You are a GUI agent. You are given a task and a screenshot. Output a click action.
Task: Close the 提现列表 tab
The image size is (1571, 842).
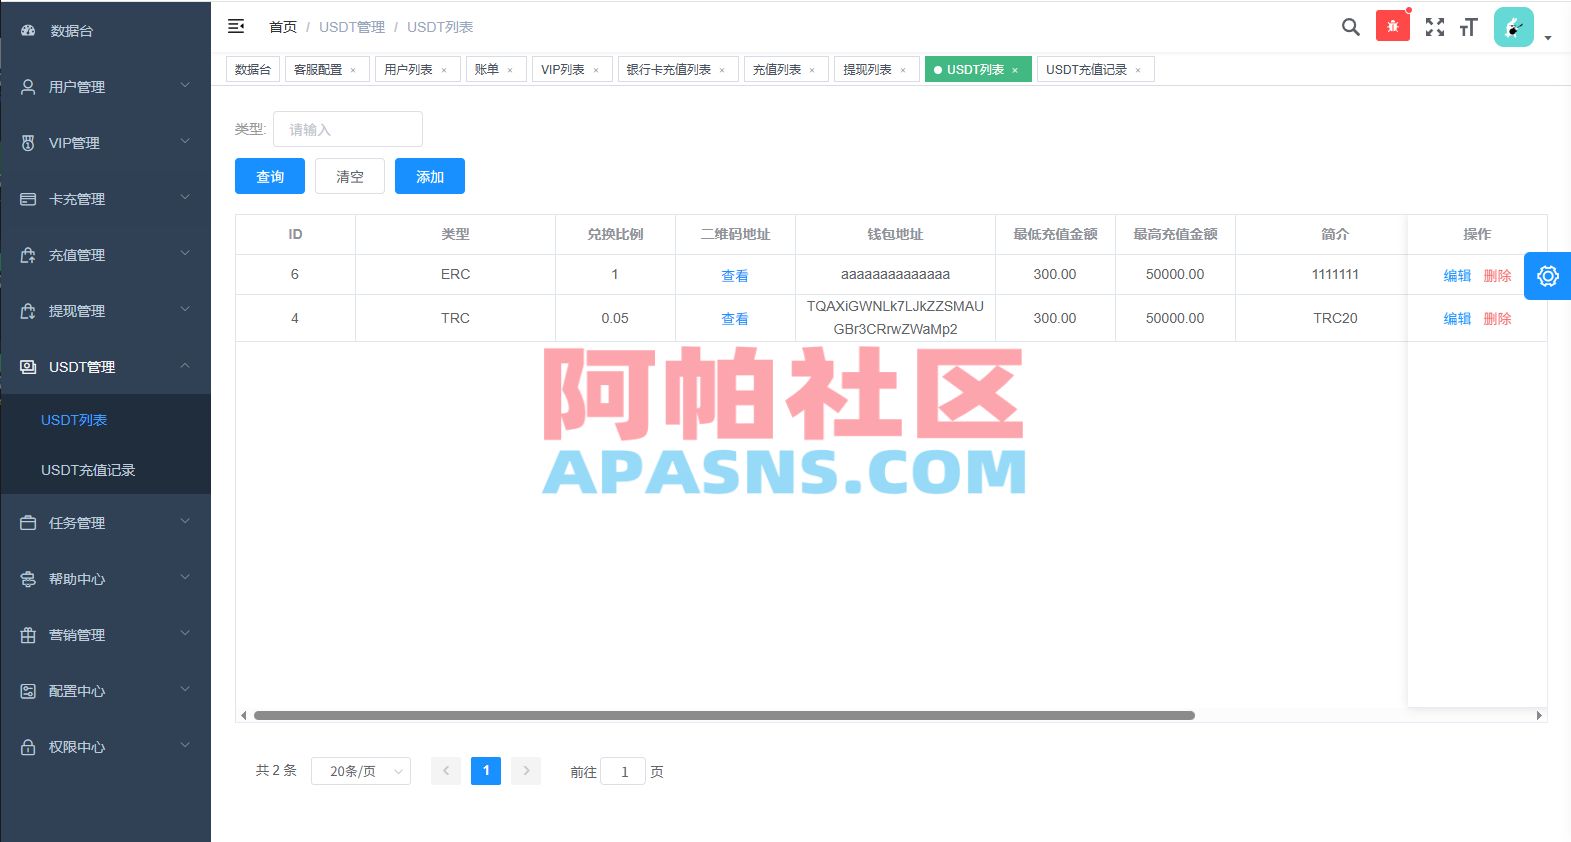pos(903,70)
